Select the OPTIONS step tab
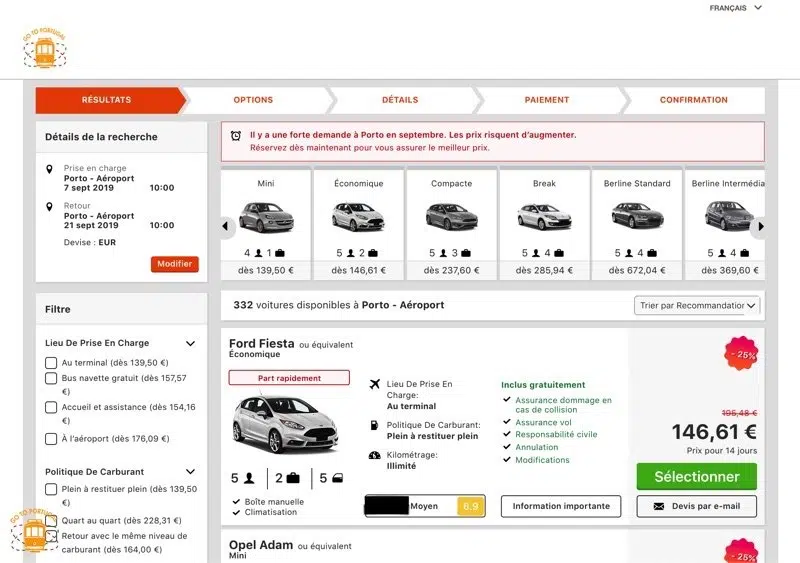Viewport: 800px width, 563px height. [x=253, y=100]
